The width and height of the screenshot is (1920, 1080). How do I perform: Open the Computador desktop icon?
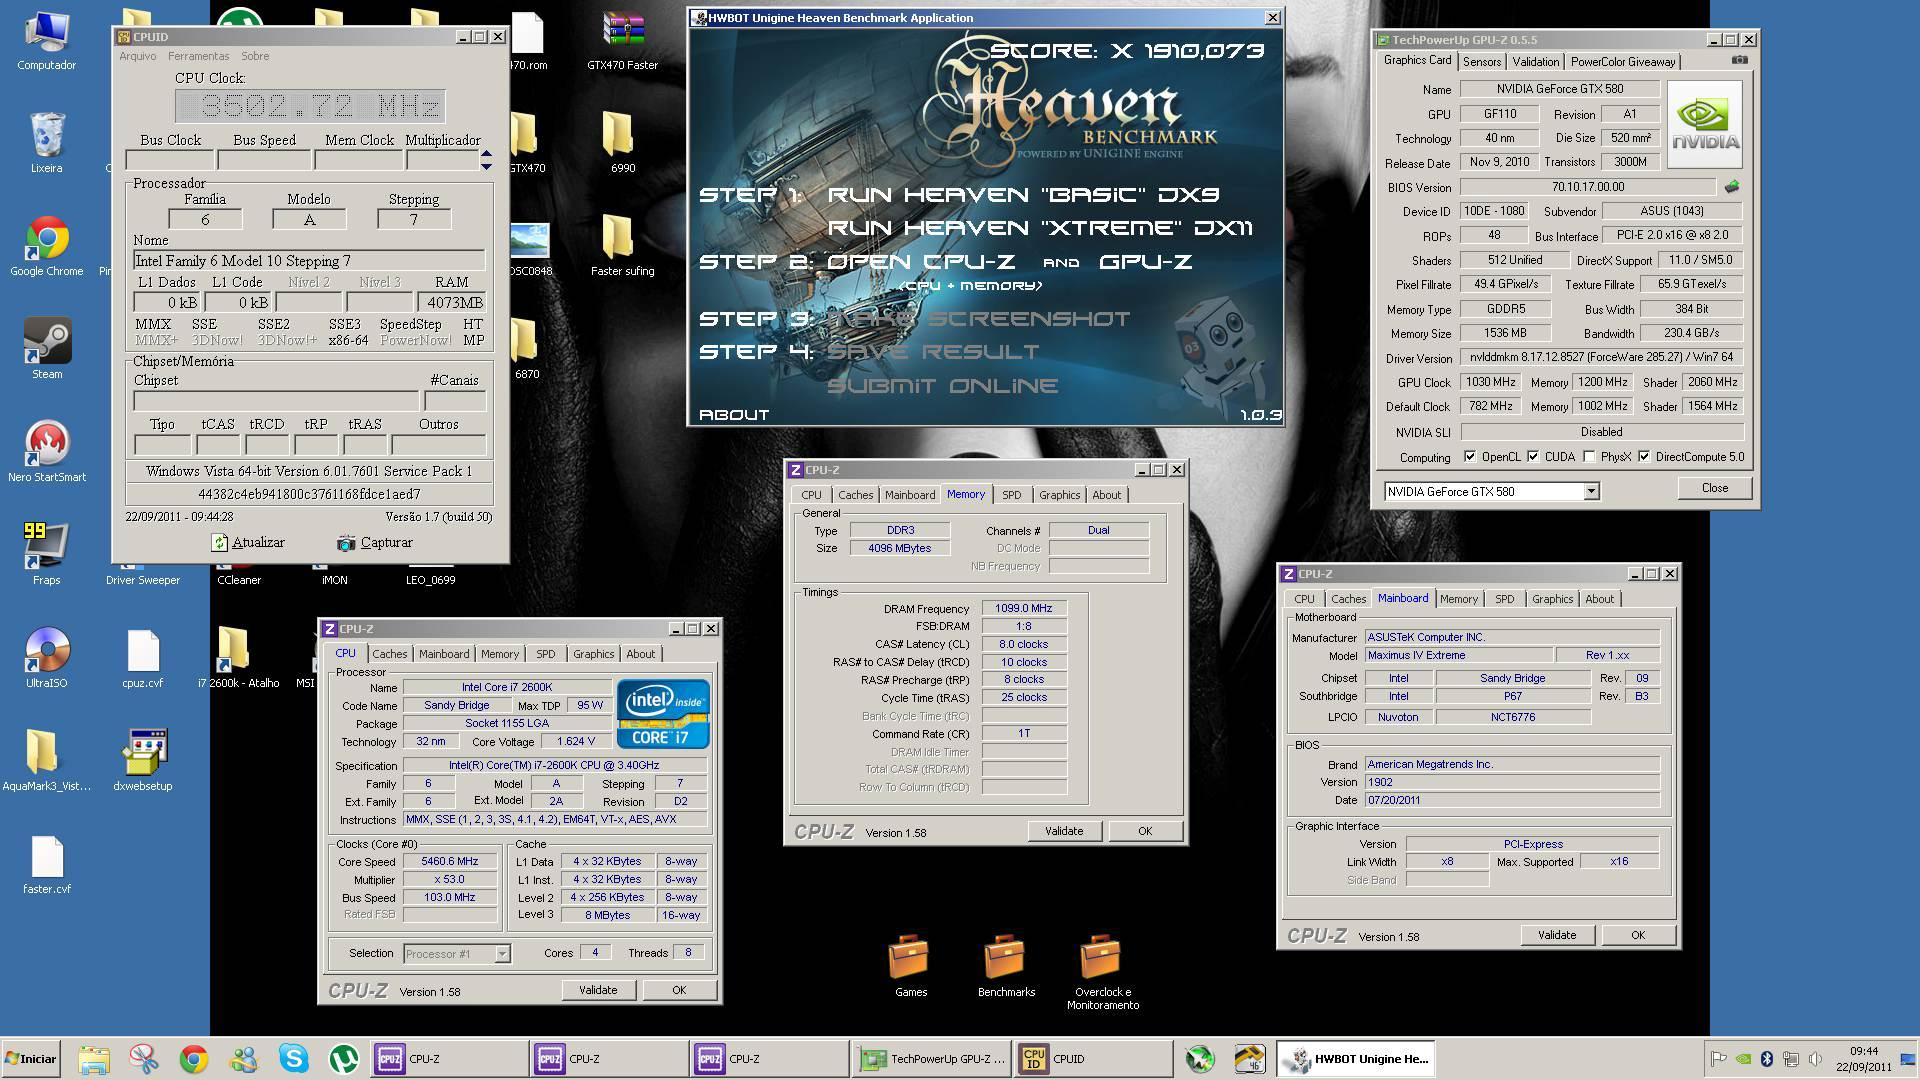tap(46, 40)
